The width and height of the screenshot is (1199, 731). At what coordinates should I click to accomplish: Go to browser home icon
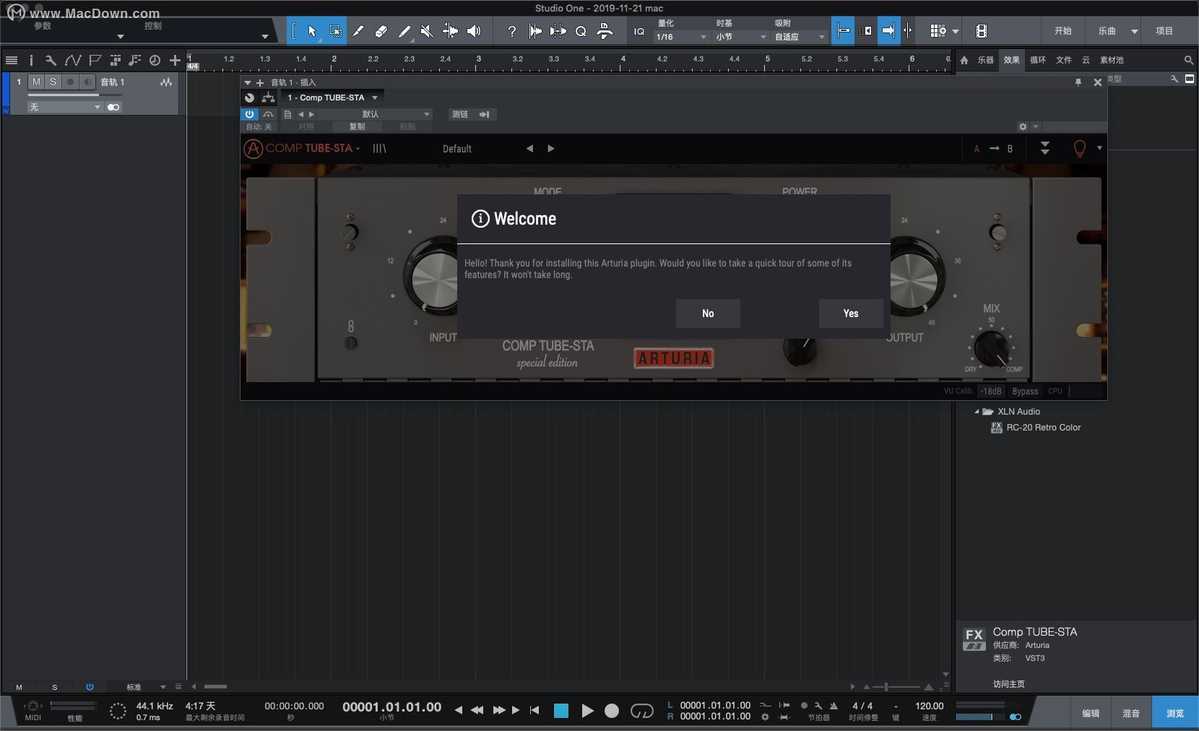964,60
